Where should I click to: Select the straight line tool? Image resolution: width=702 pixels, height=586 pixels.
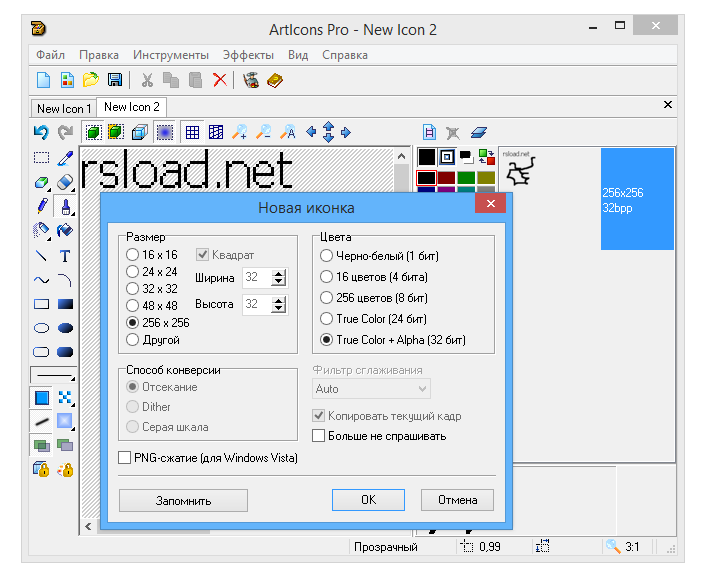click(x=41, y=256)
